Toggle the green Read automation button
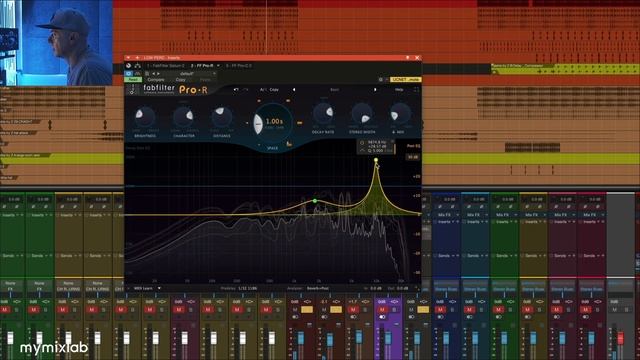Screen dimensions: 640x360 pos(133,80)
